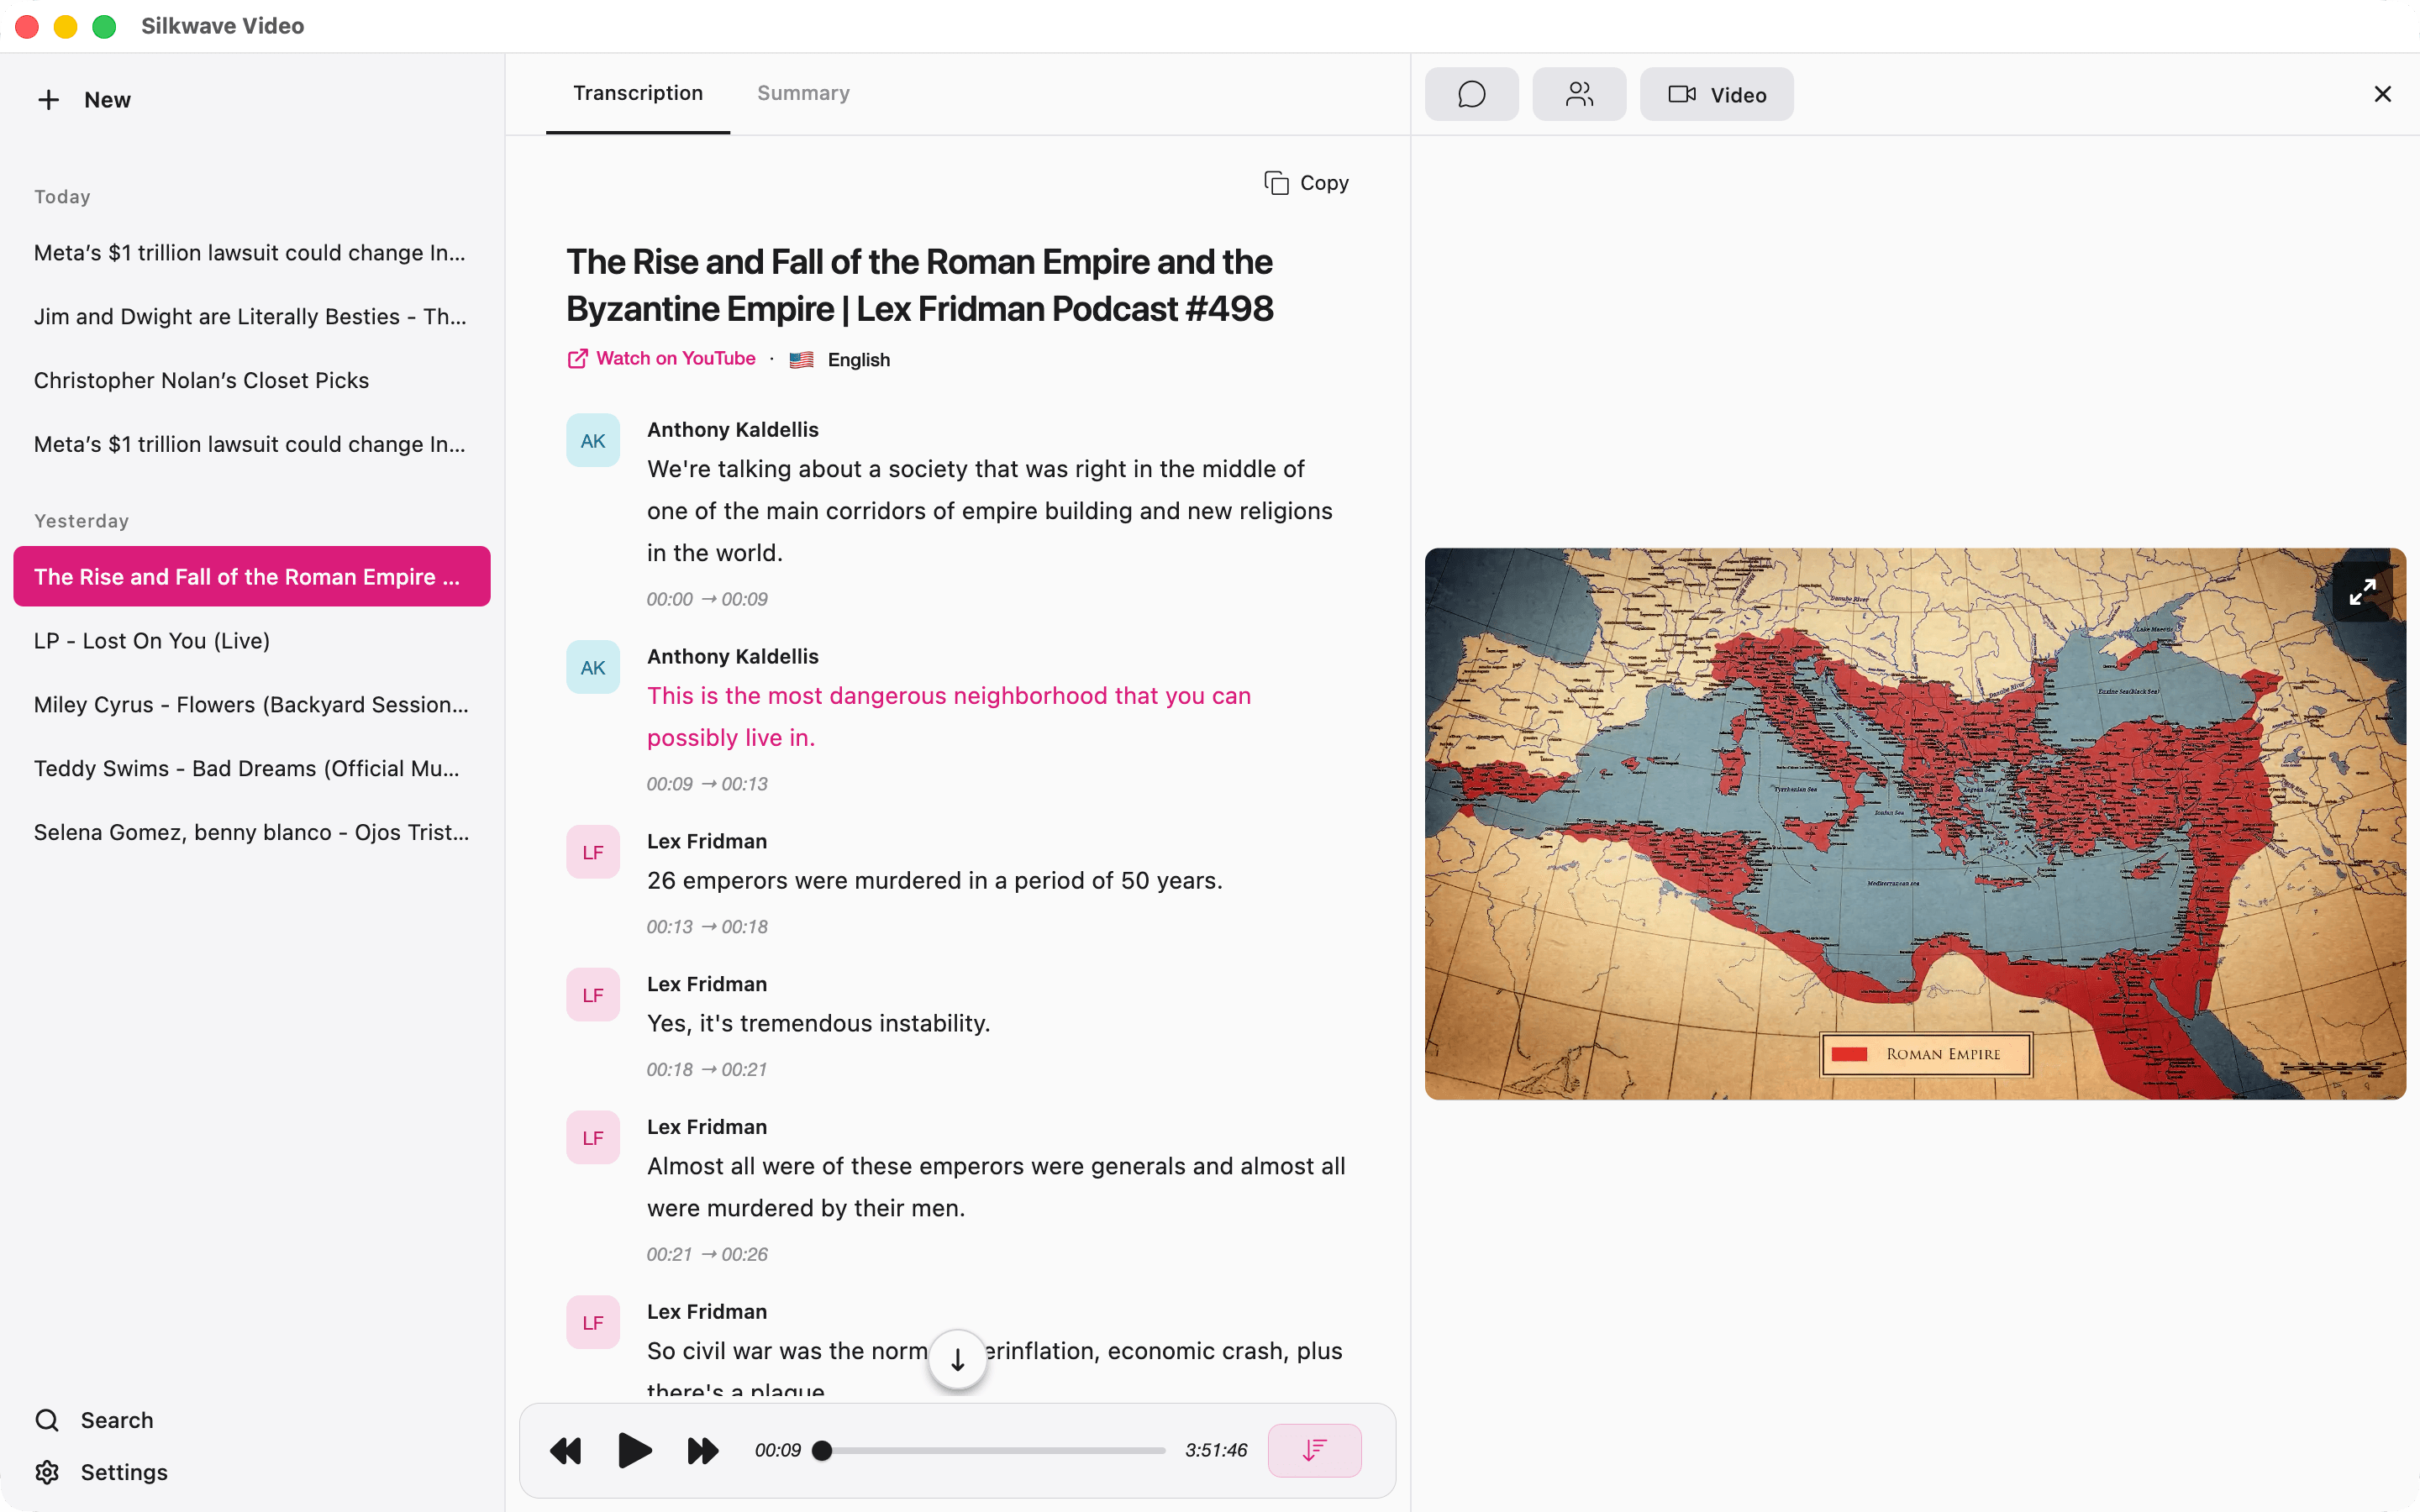Screen dimensions: 2420x1512
Task: Show the Video panel
Action: click(1716, 94)
